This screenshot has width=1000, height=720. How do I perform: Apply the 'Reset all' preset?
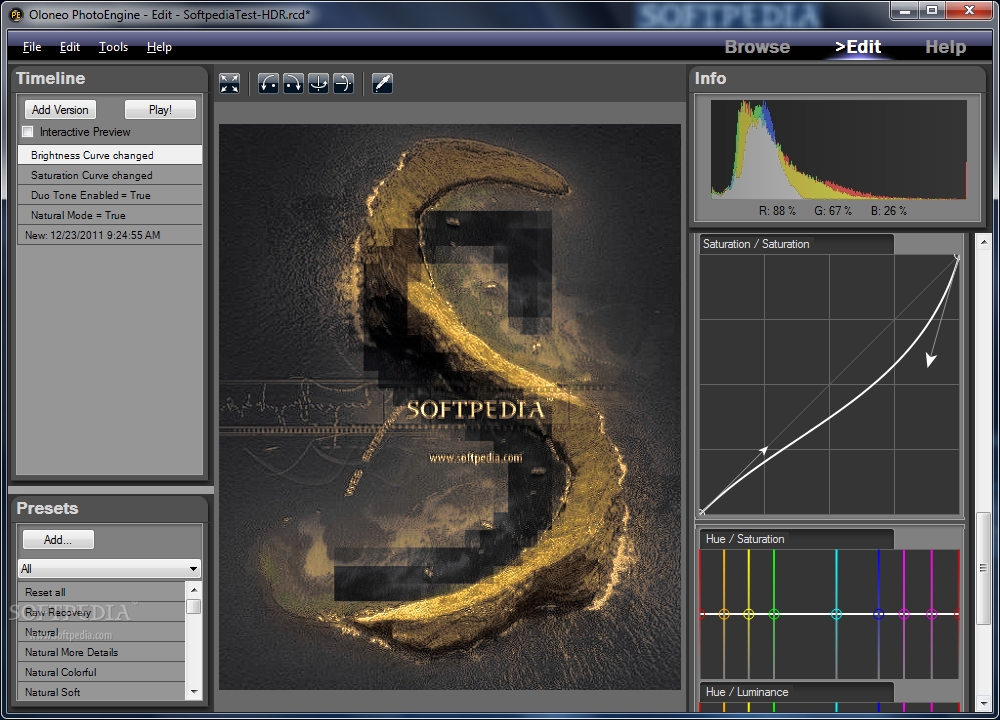tap(101, 592)
